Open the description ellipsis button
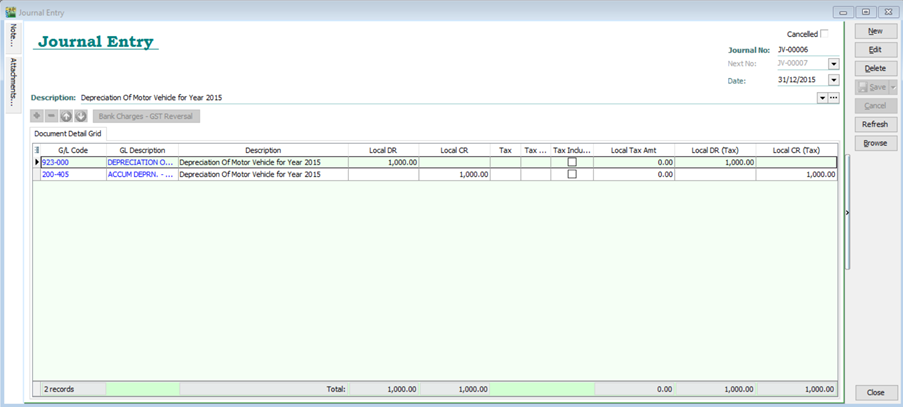Screen dimensions: 903x407 (833, 98)
